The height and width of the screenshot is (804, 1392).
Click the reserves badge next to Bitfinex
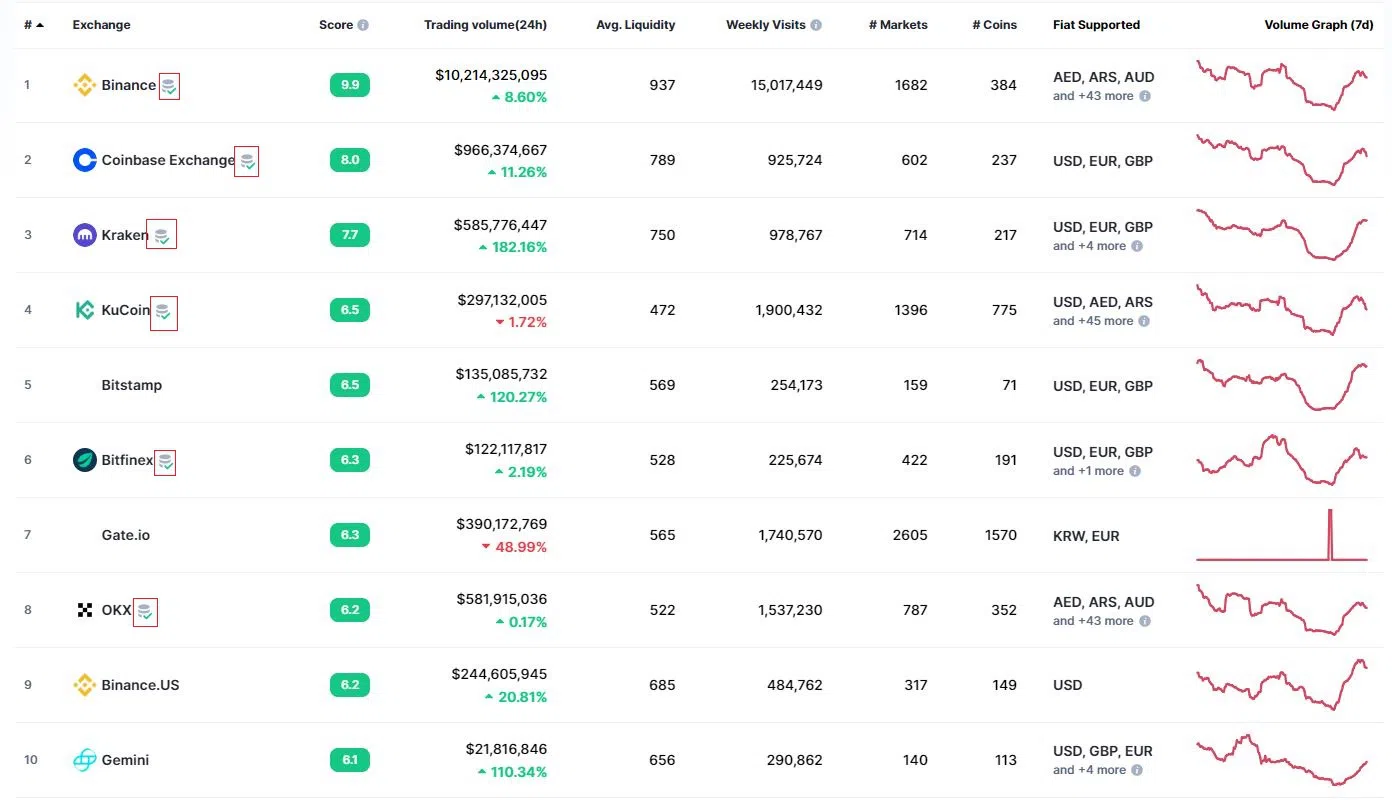(x=165, y=461)
